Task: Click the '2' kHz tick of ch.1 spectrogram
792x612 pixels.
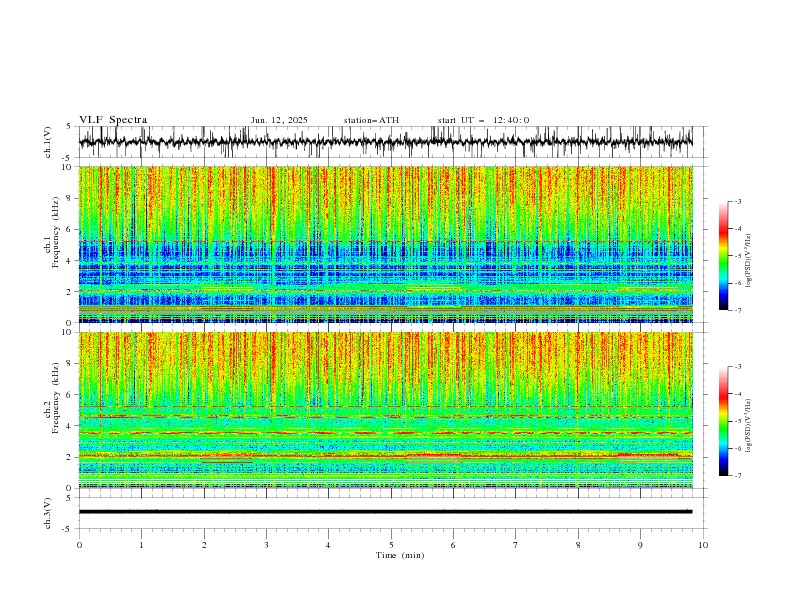Action: click(x=70, y=292)
